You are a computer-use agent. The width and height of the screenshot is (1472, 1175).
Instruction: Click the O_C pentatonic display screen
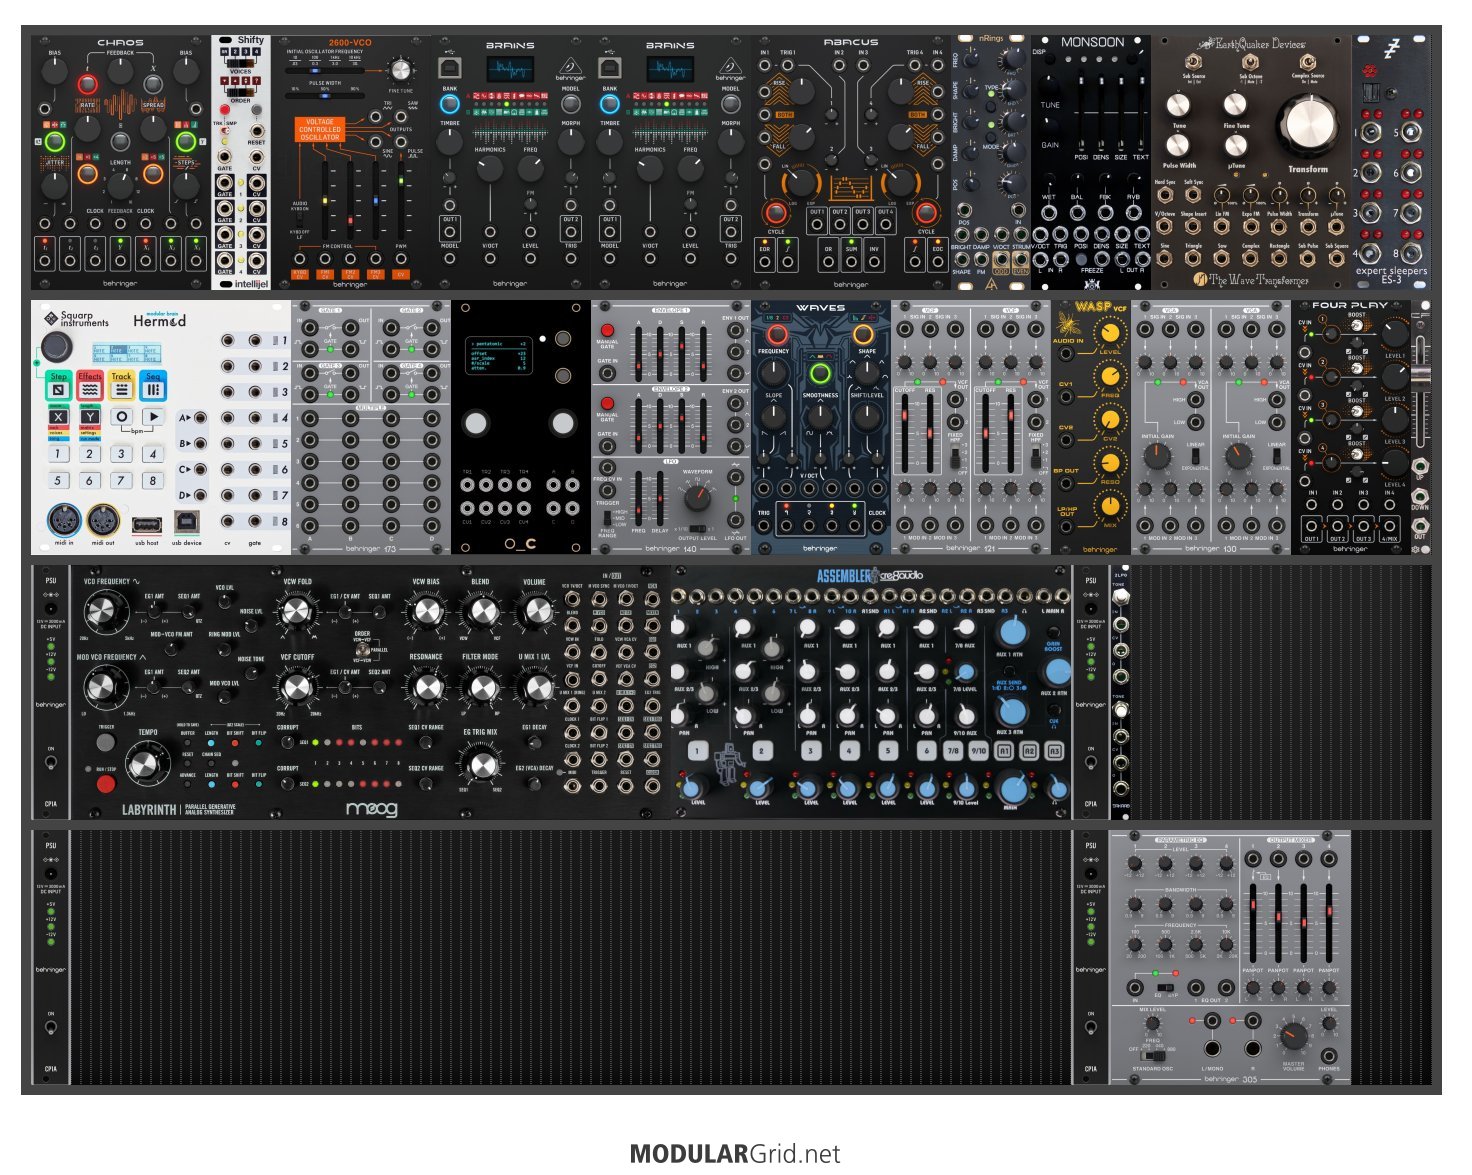pyautogui.click(x=501, y=355)
